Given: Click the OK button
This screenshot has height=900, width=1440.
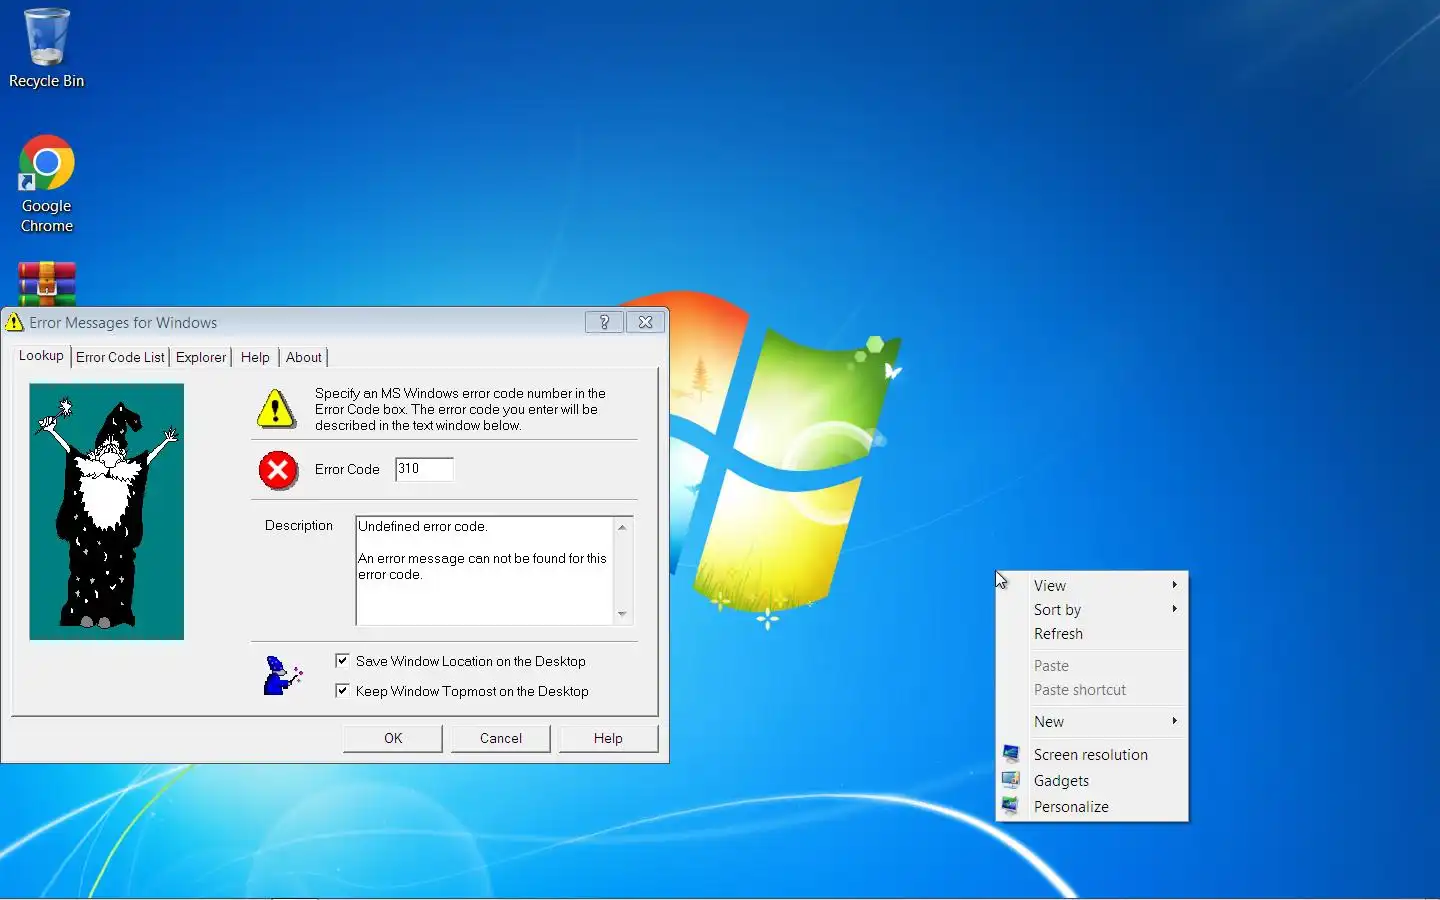Looking at the screenshot, I should [393, 738].
